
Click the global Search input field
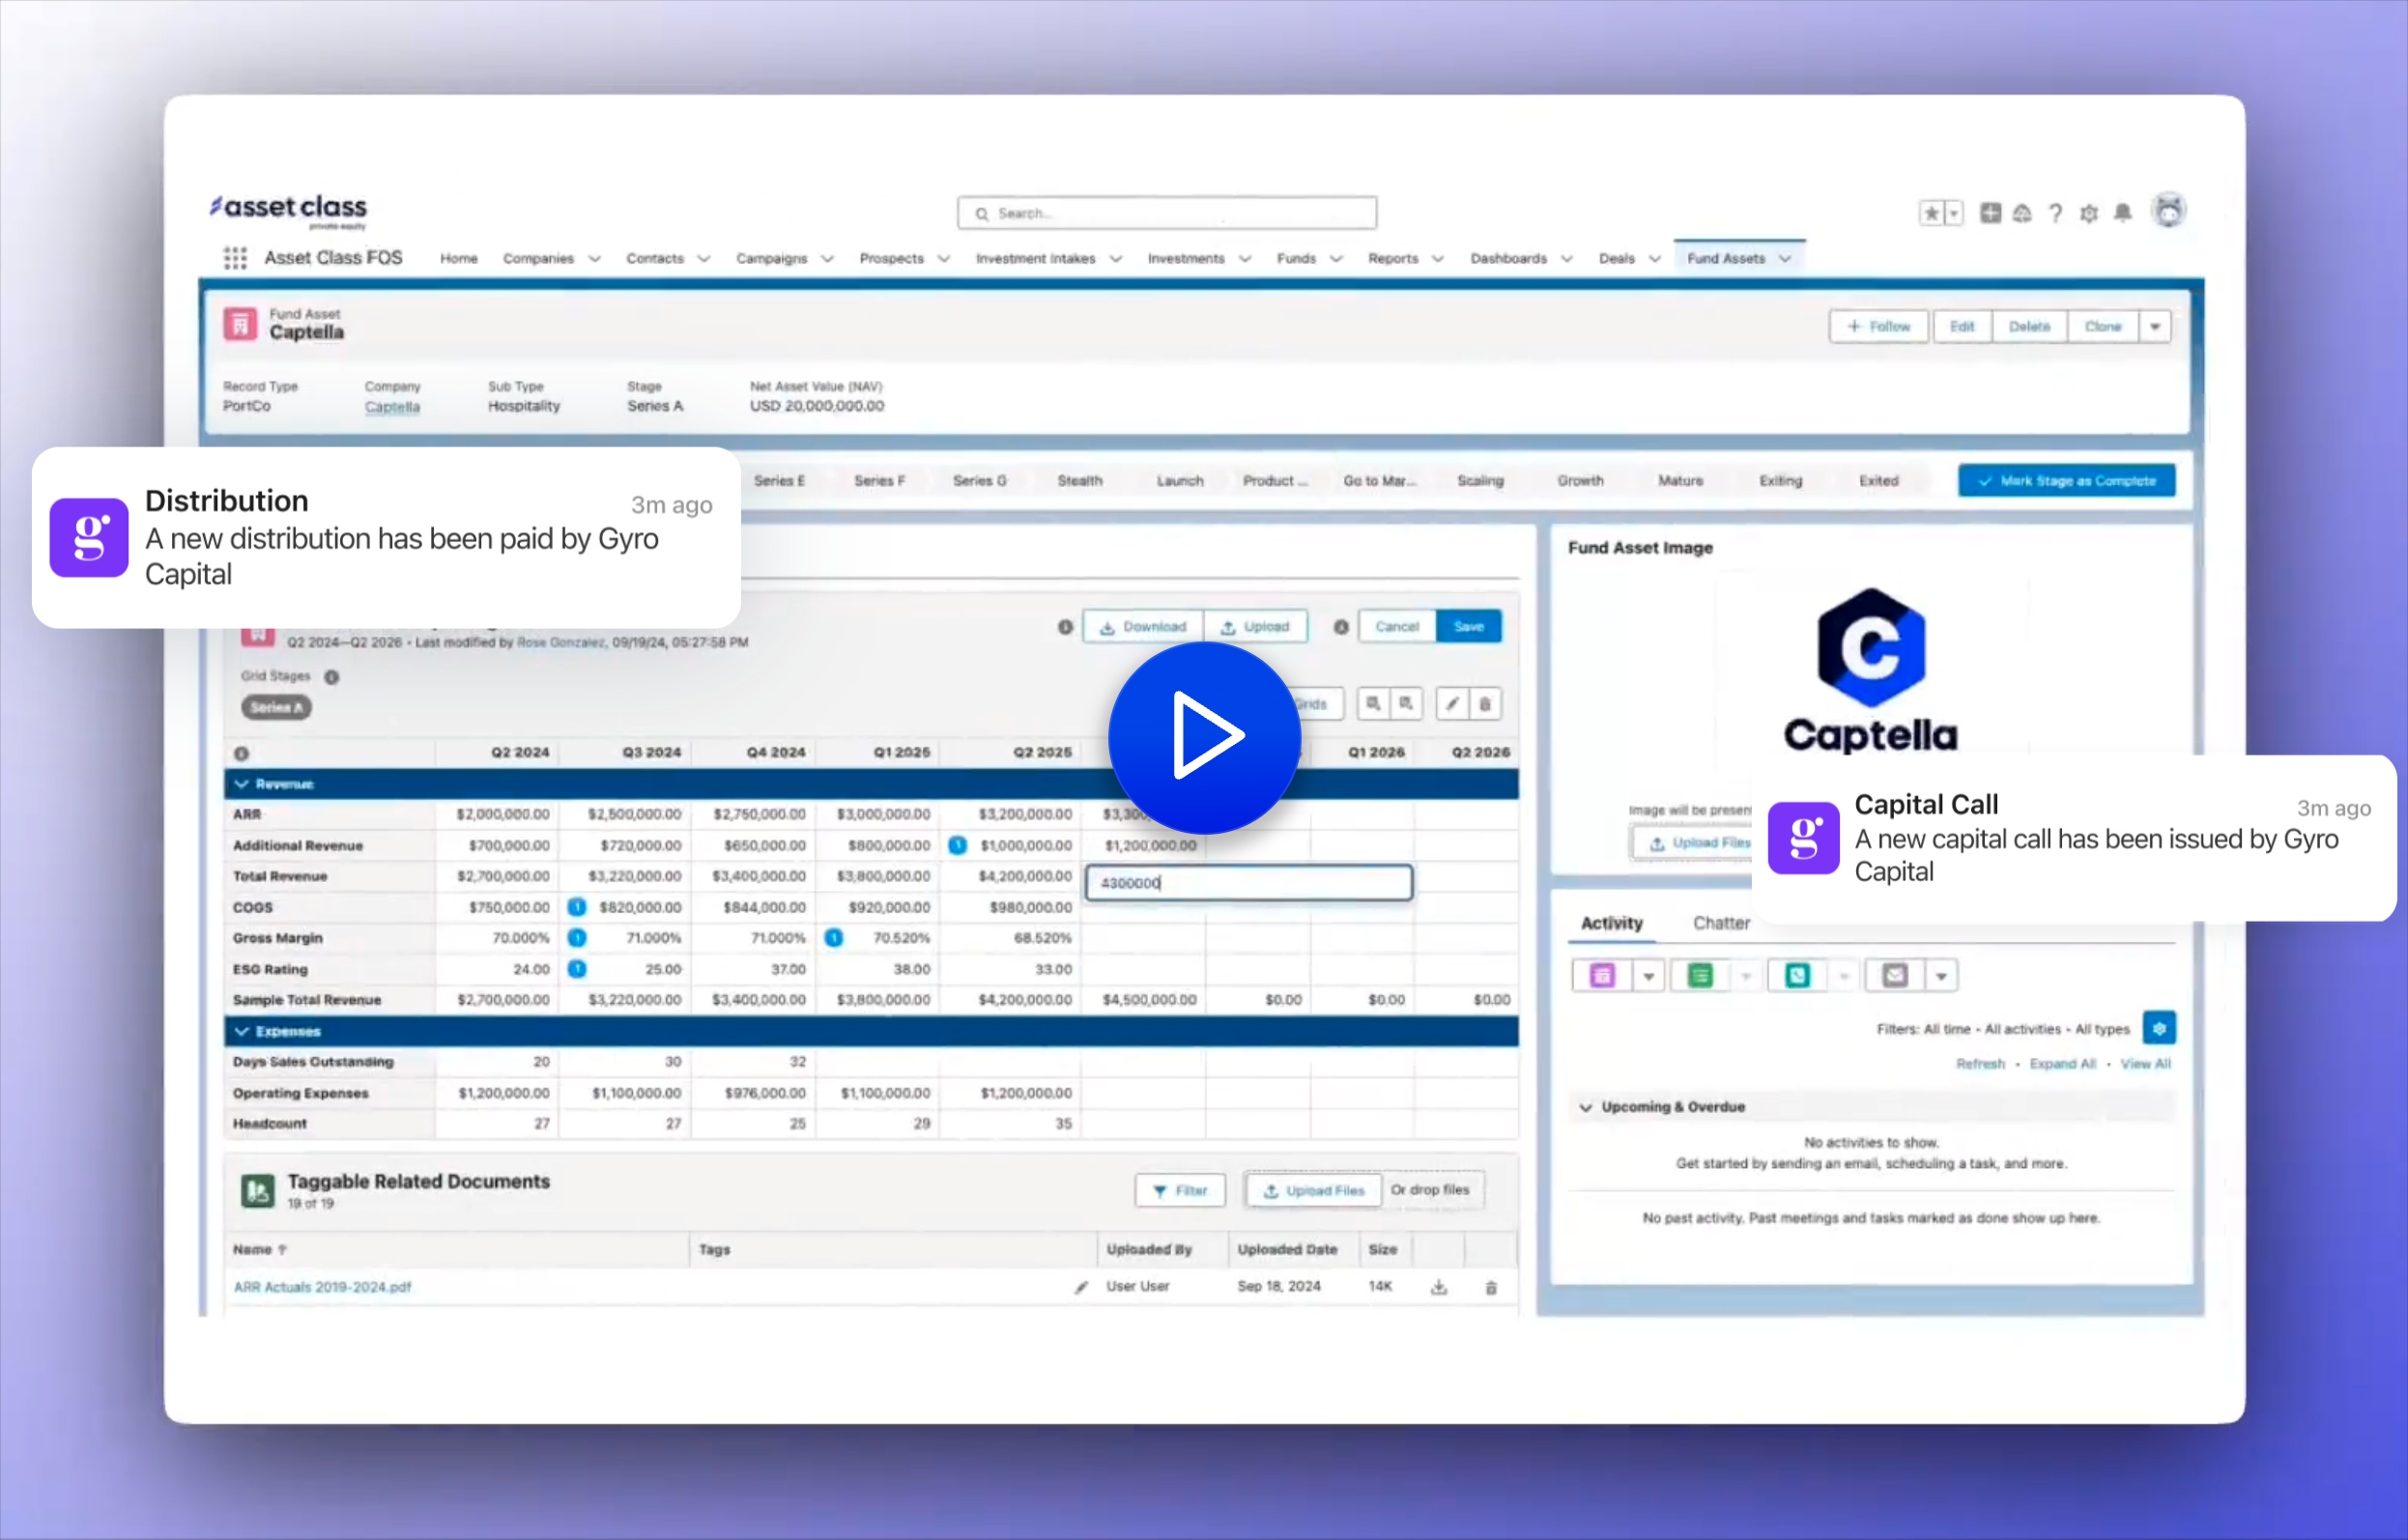[1166, 213]
